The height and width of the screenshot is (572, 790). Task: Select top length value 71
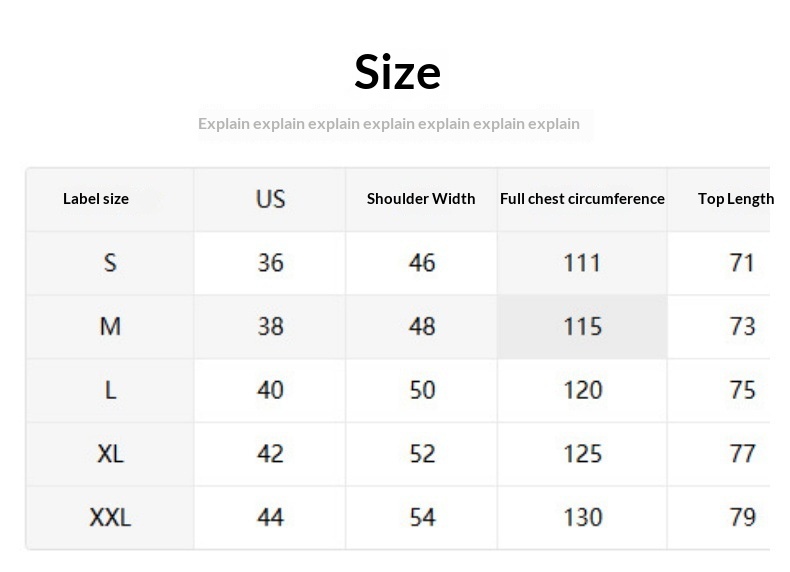tap(742, 263)
